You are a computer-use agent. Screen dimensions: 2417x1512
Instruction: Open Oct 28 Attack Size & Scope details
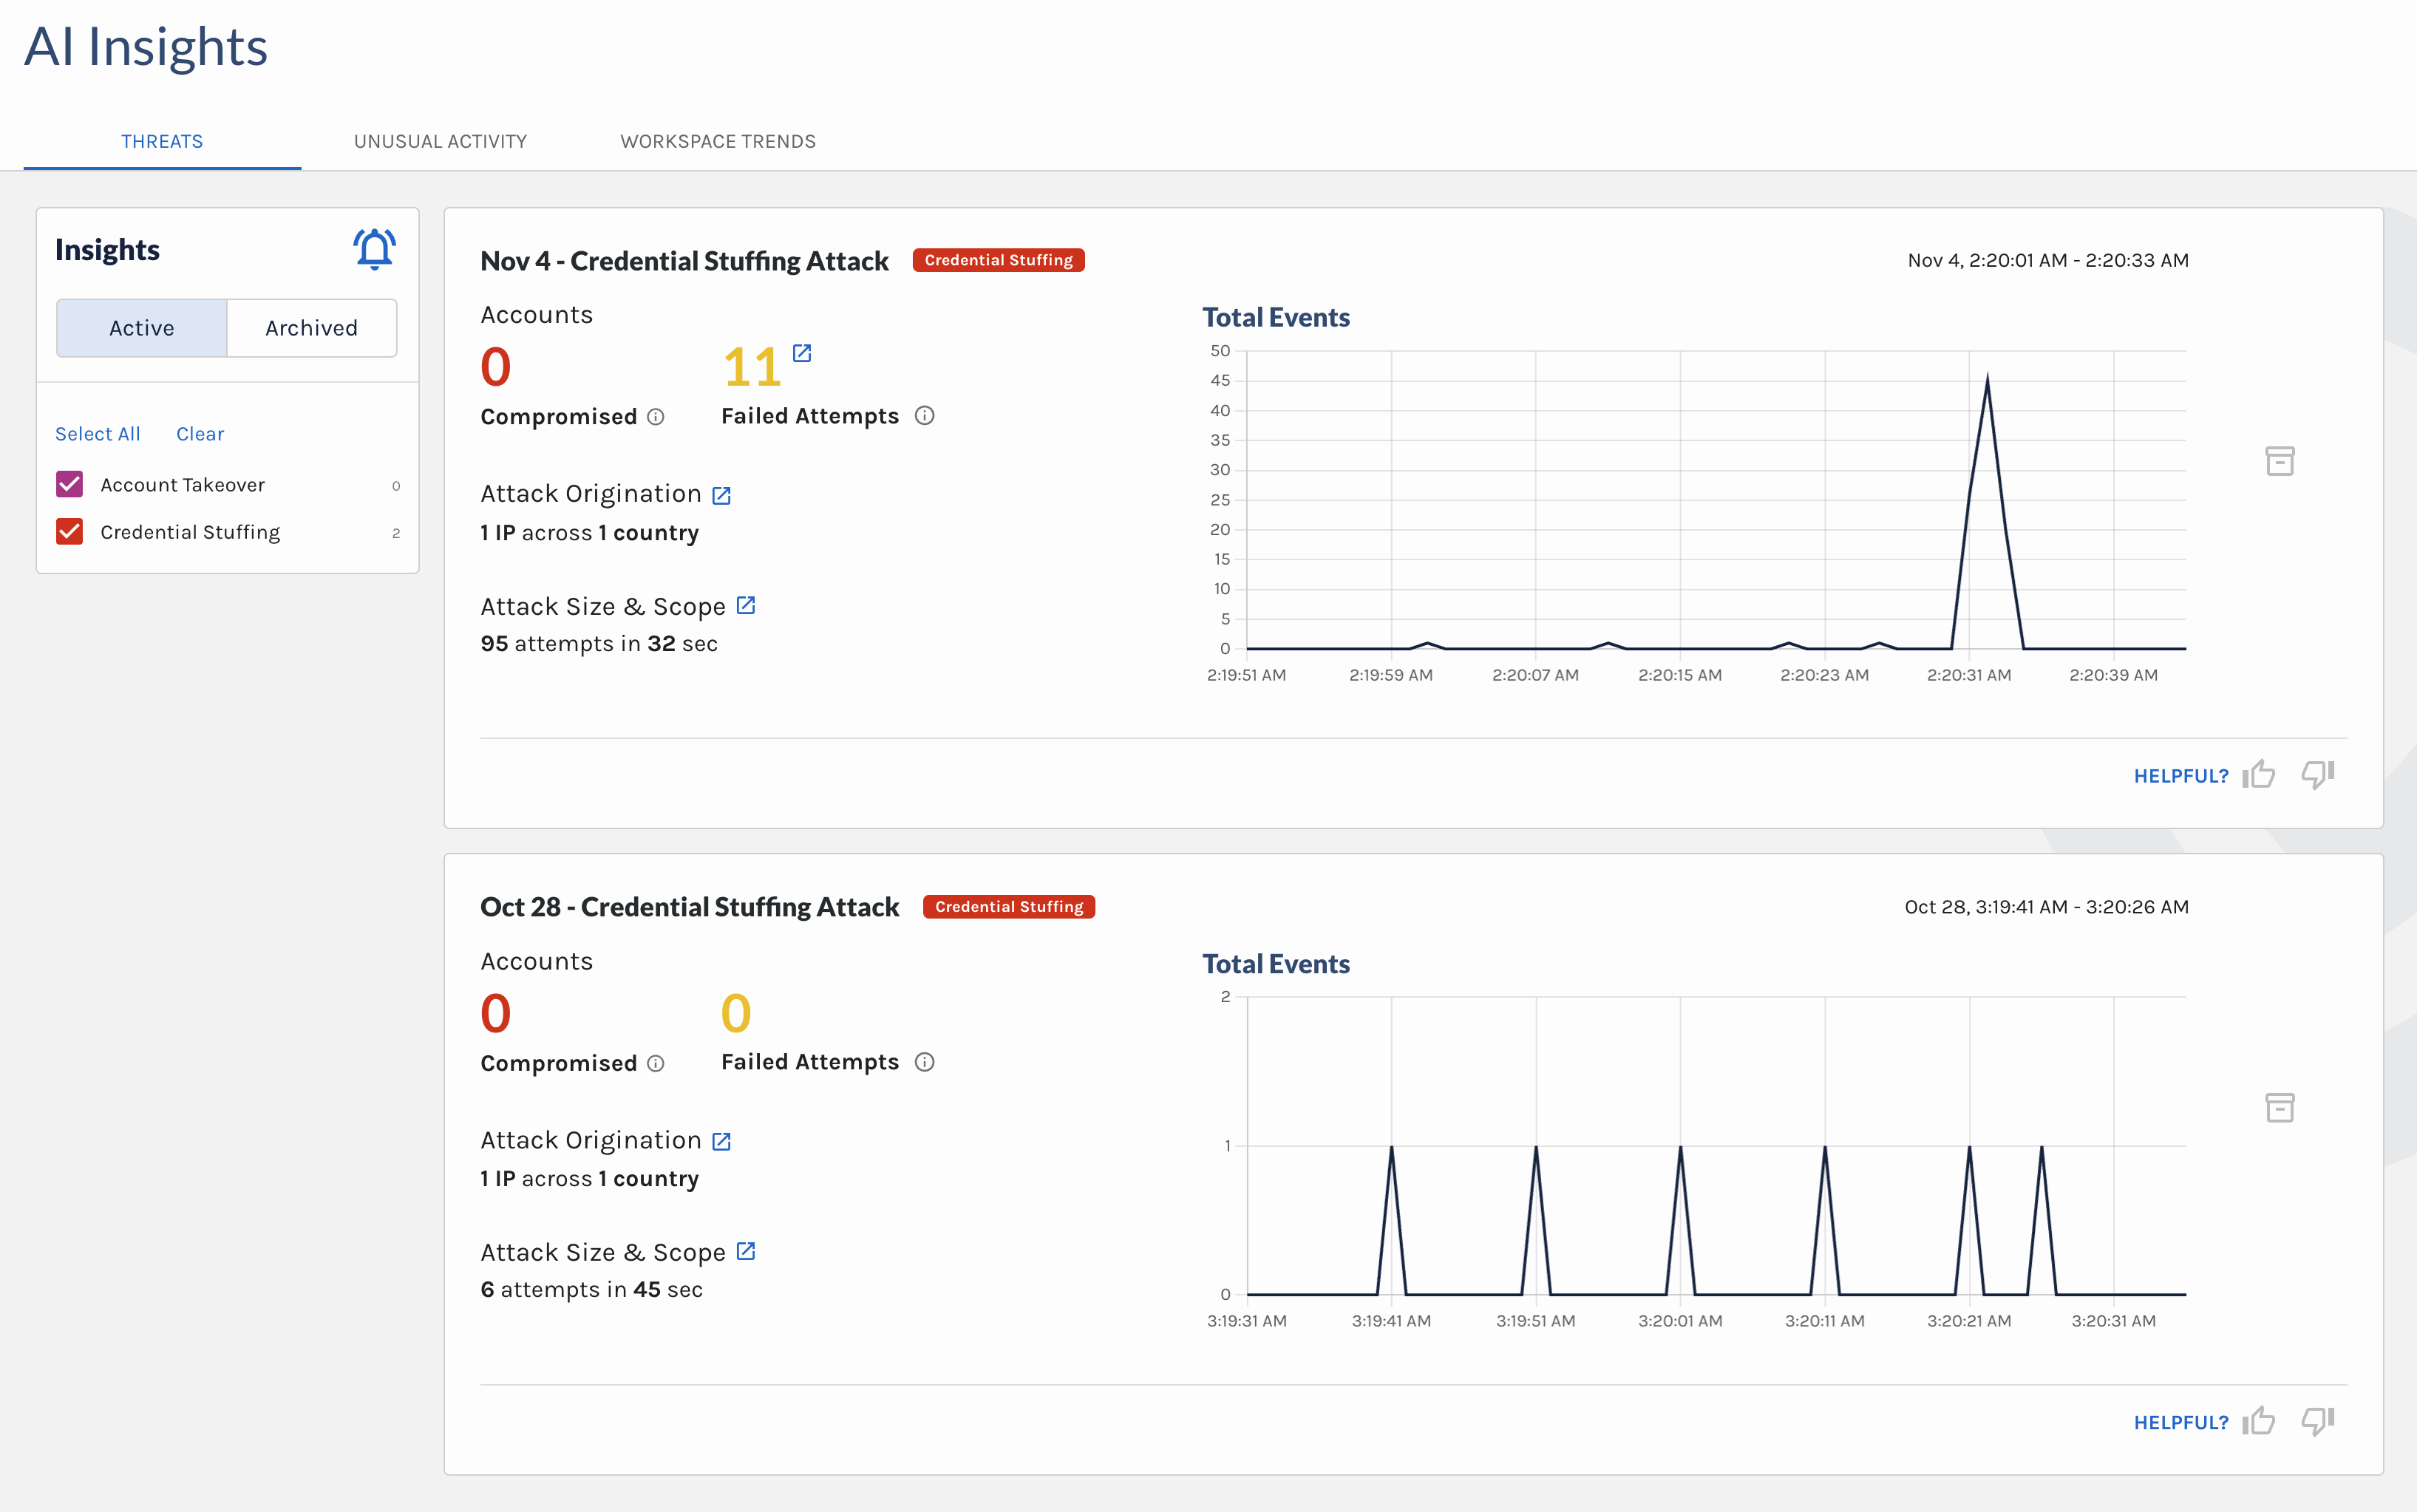point(746,1251)
